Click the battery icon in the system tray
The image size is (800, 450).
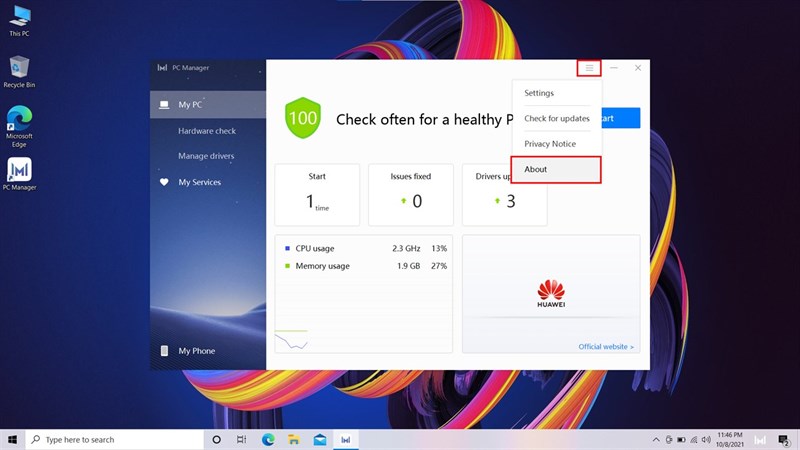681,439
